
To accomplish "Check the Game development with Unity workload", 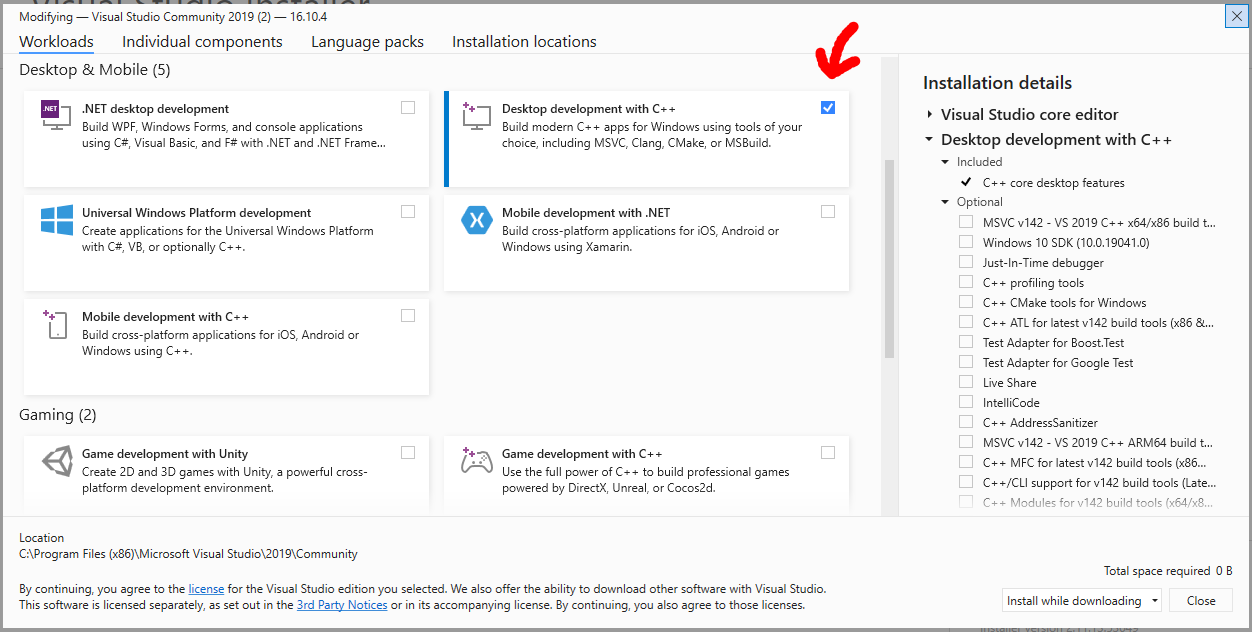I will 408,453.
